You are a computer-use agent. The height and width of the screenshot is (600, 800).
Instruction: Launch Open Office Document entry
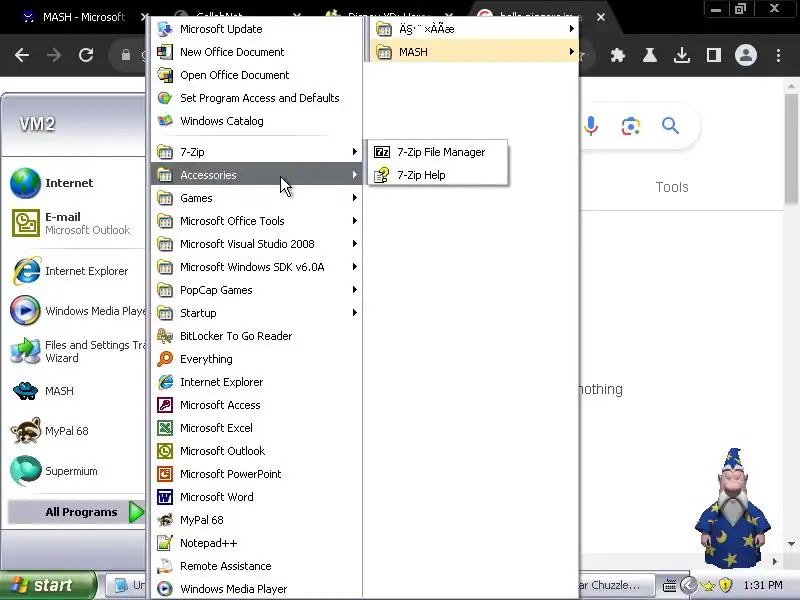tap(256, 75)
